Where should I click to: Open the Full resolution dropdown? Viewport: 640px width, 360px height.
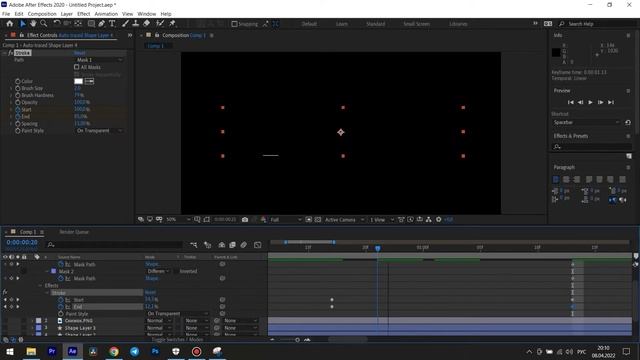tap(286, 220)
